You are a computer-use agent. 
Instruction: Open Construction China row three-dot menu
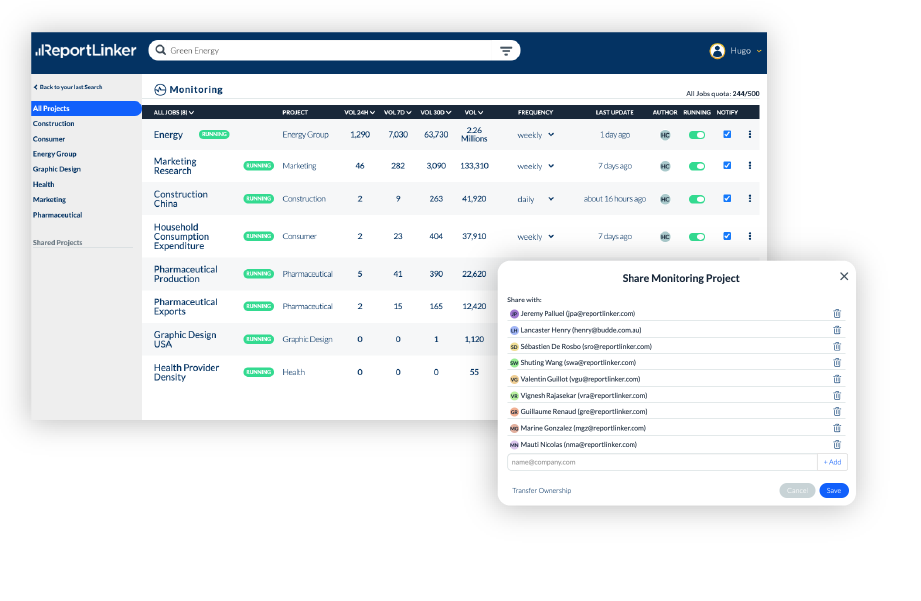click(x=749, y=199)
